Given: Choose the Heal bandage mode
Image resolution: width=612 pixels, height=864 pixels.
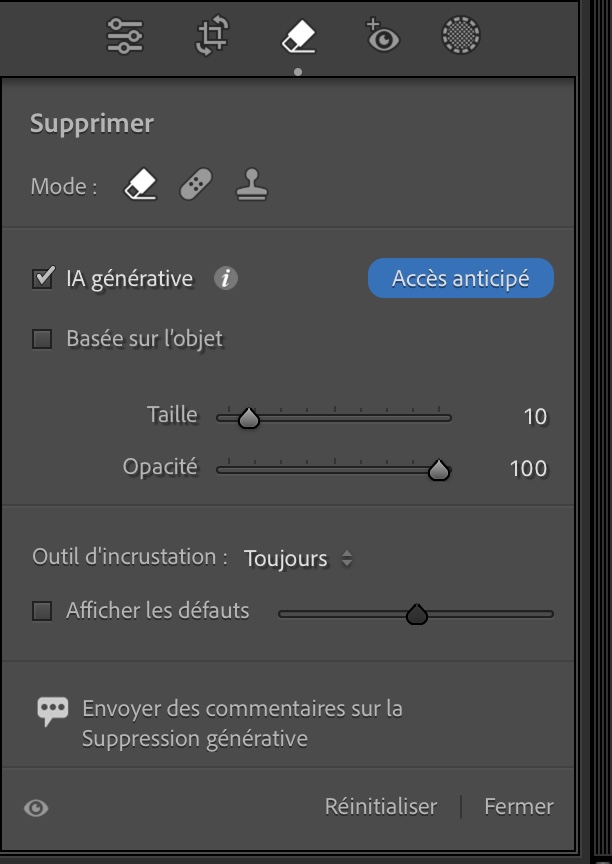Looking at the screenshot, I should pos(196,185).
